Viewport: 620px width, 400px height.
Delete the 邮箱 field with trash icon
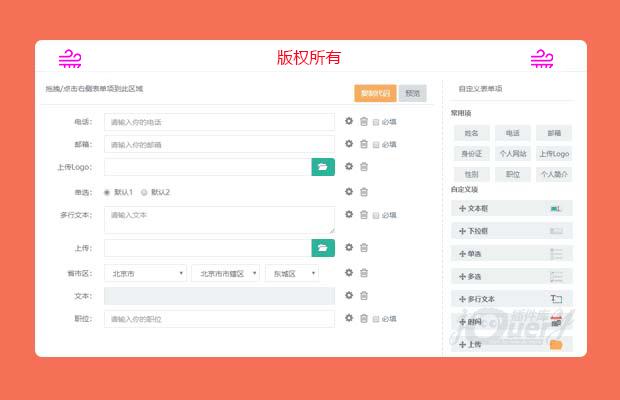click(364, 144)
